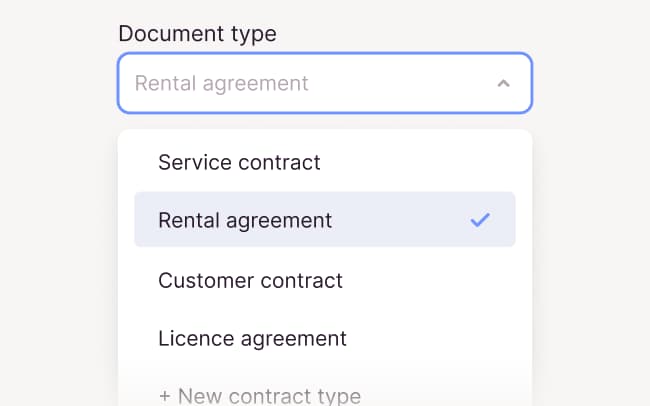Select the Licence agreement option

[x=252, y=338]
